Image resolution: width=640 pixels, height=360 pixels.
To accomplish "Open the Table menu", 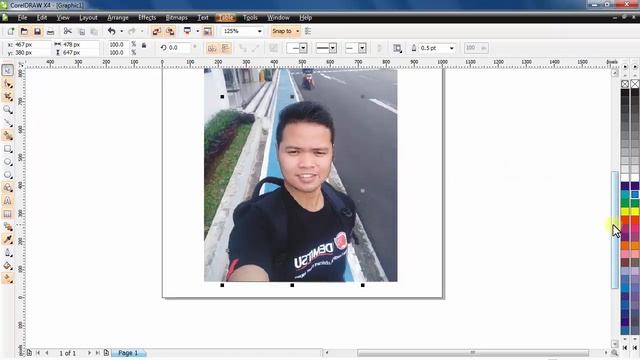I will 225,18.
